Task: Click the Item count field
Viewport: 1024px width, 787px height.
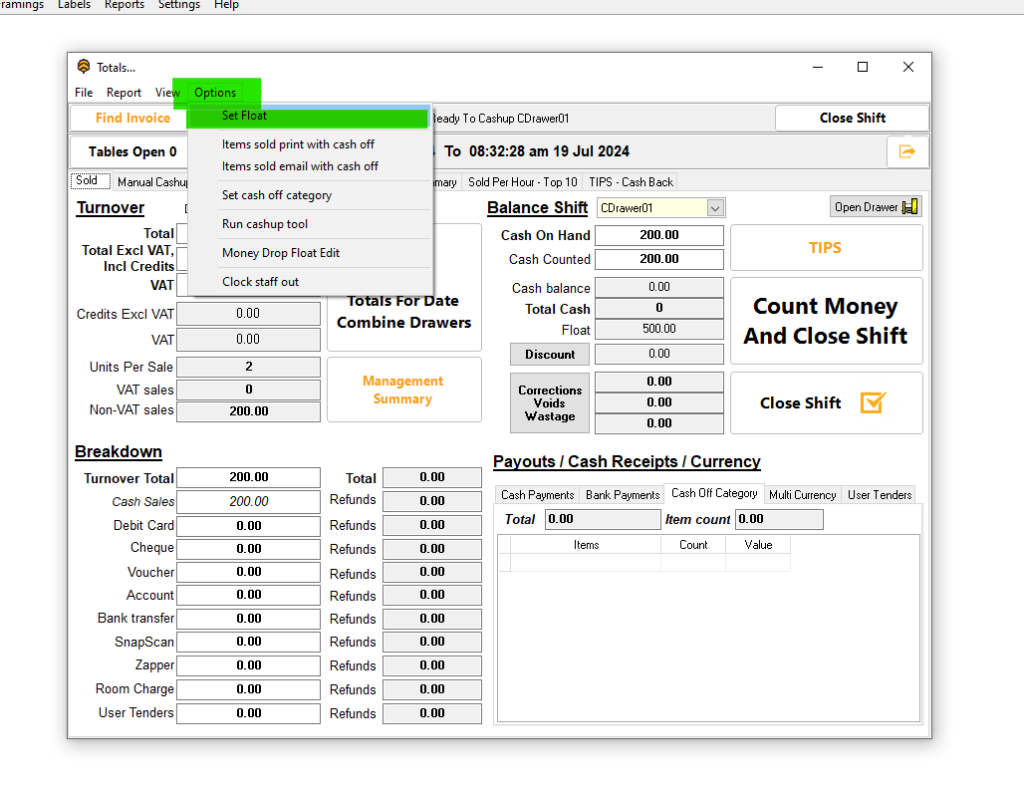Action: click(x=778, y=519)
